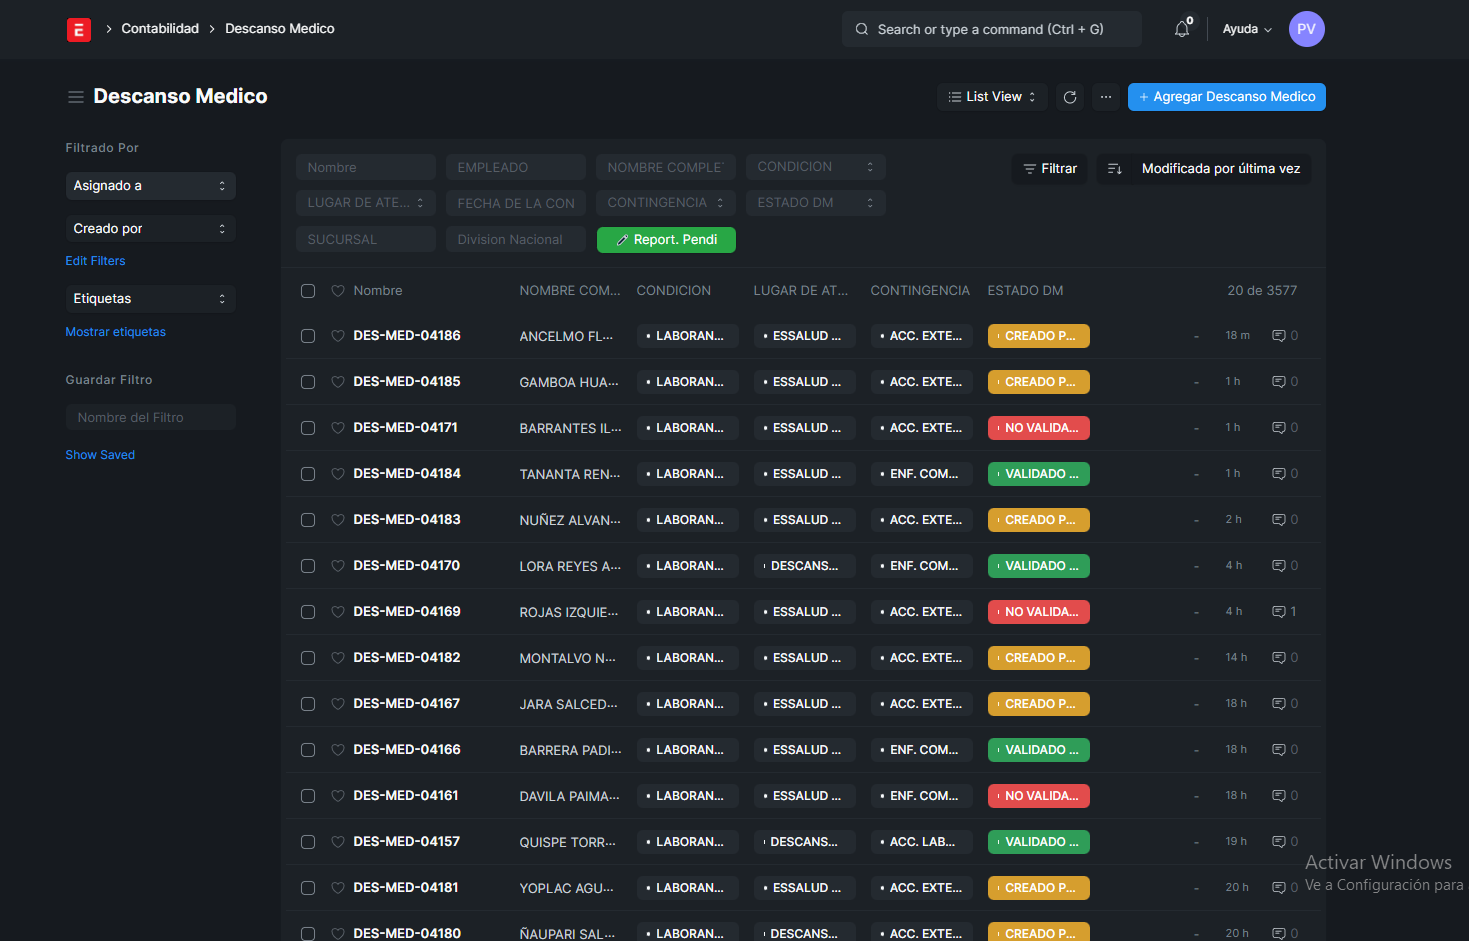Toggle the sidebar hamburger icon
Image resolution: width=1469 pixels, height=941 pixels.
[x=75, y=97]
